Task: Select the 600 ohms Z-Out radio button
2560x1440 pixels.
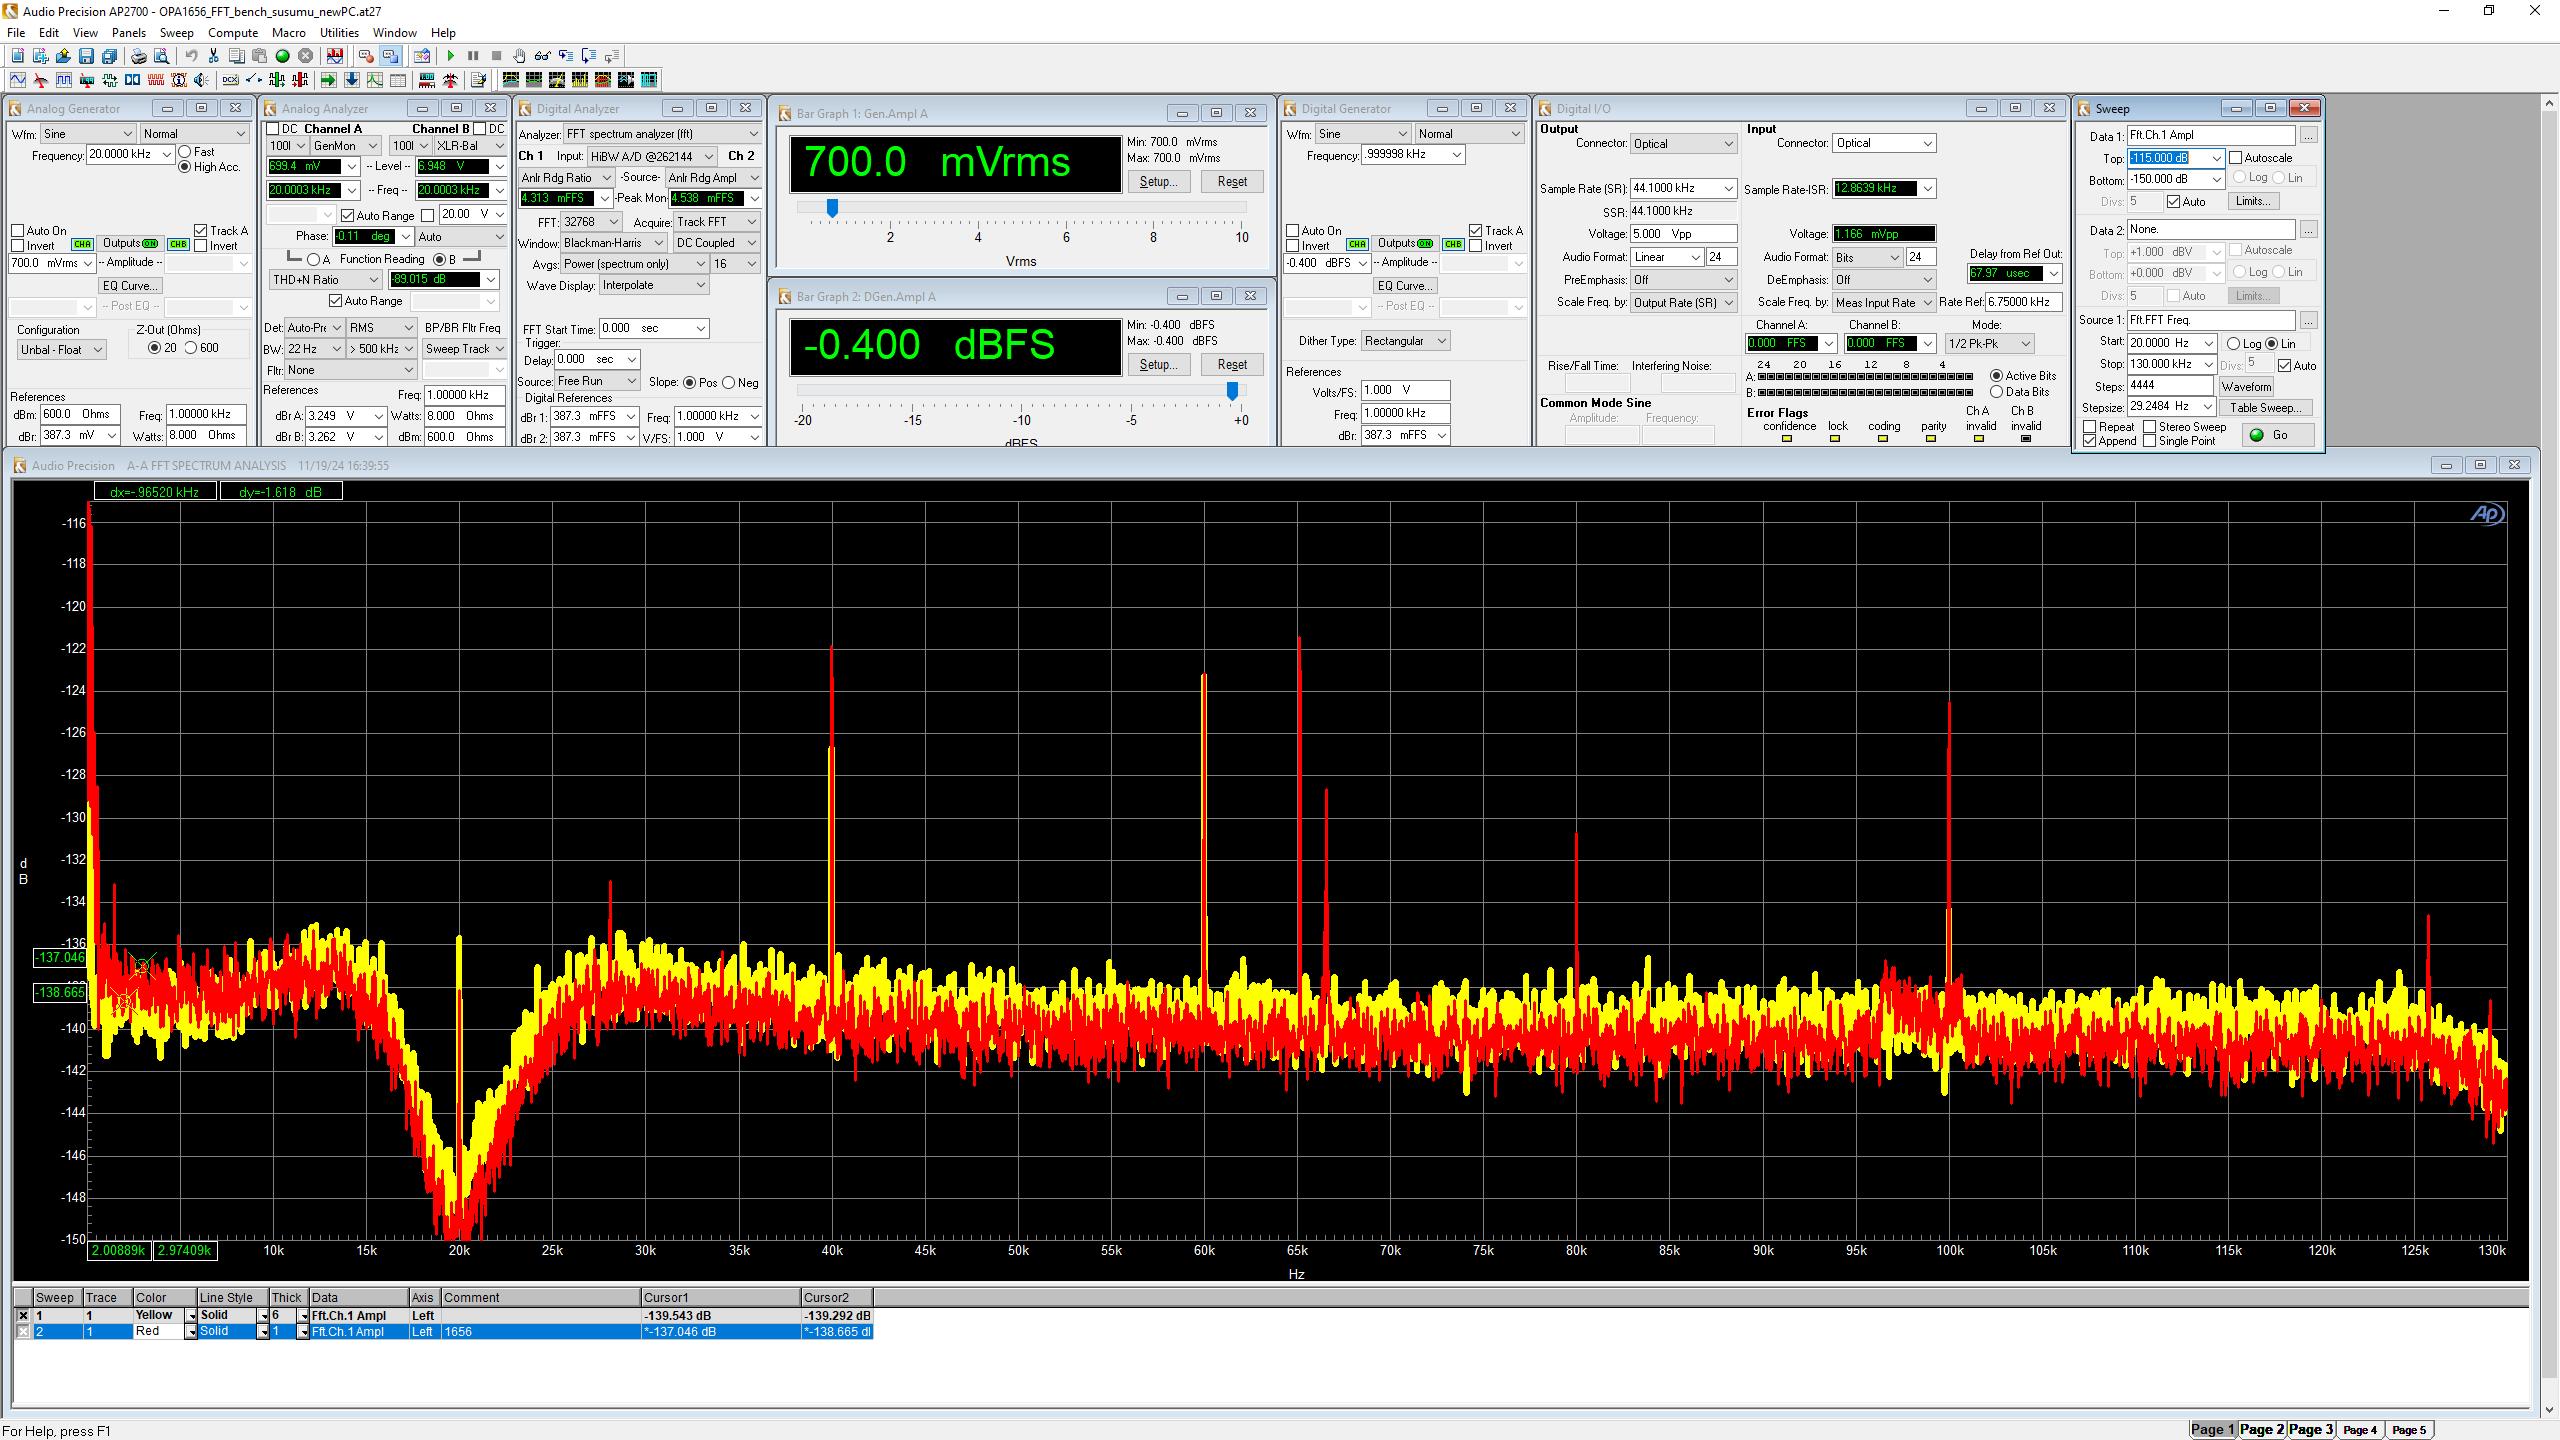Action: click(x=190, y=348)
